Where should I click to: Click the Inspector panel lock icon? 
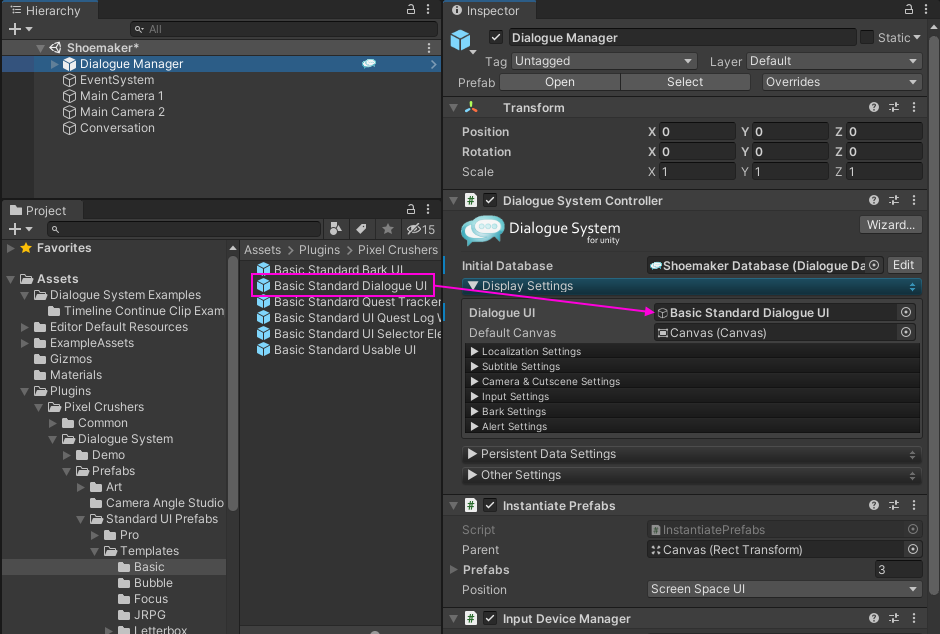pyautogui.click(x=909, y=10)
